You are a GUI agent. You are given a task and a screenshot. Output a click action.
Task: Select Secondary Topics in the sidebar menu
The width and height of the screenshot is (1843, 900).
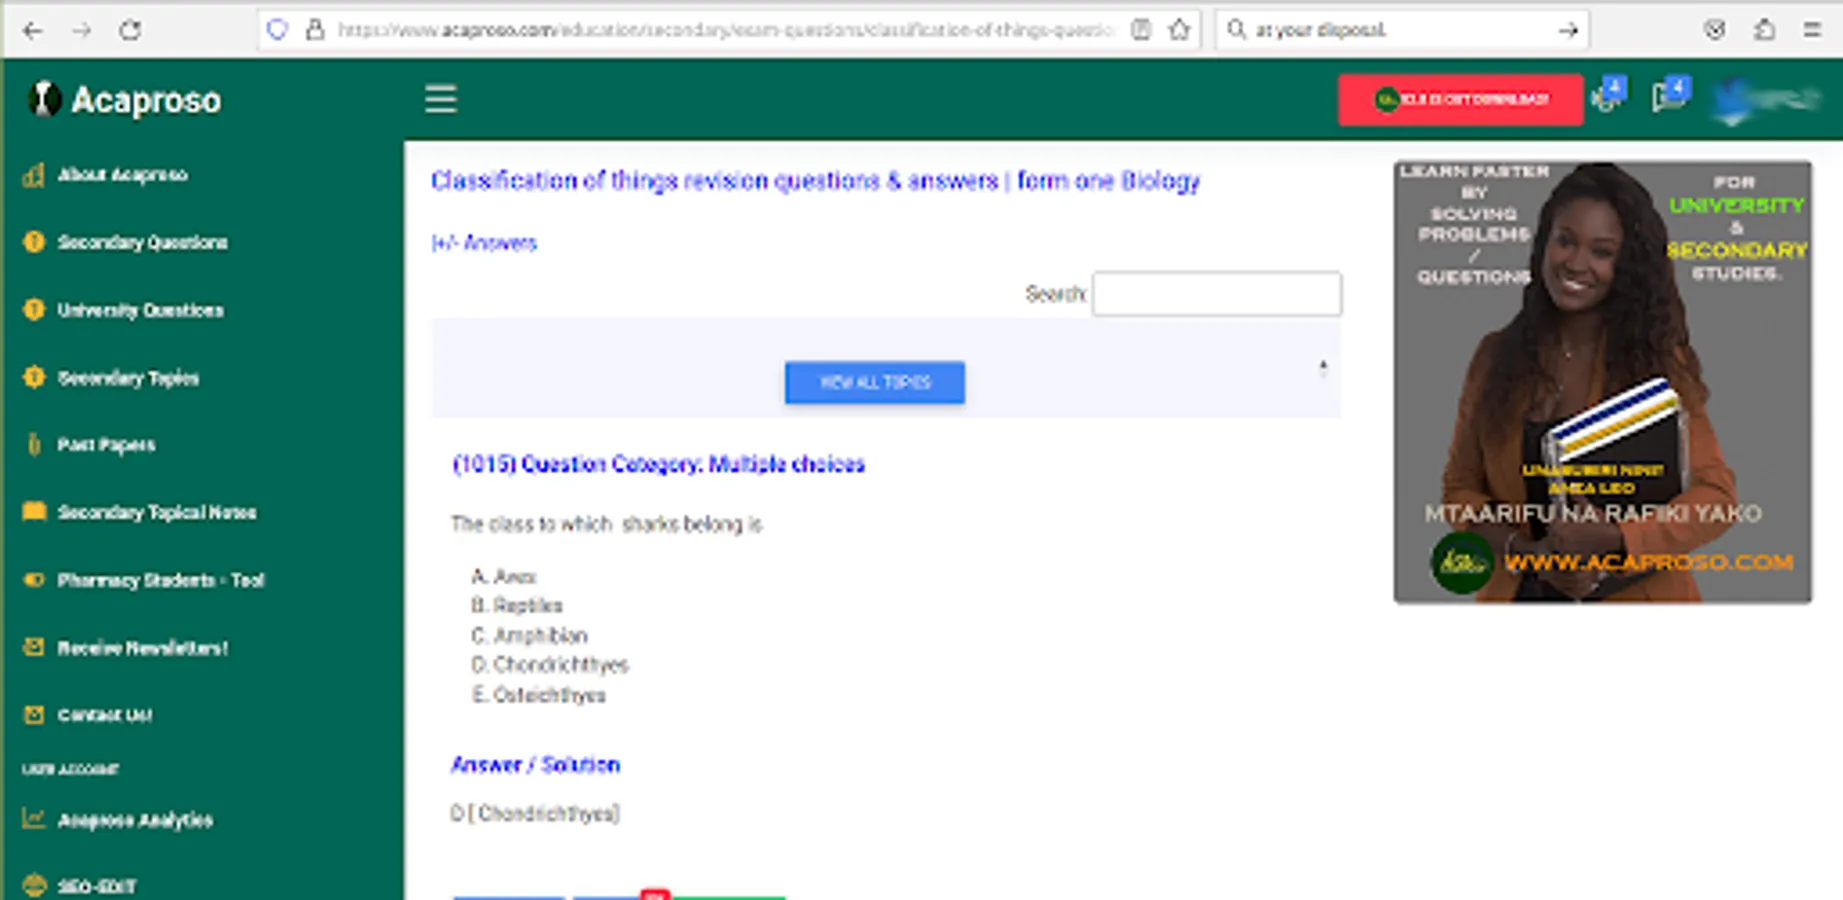(x=33, y=378)
